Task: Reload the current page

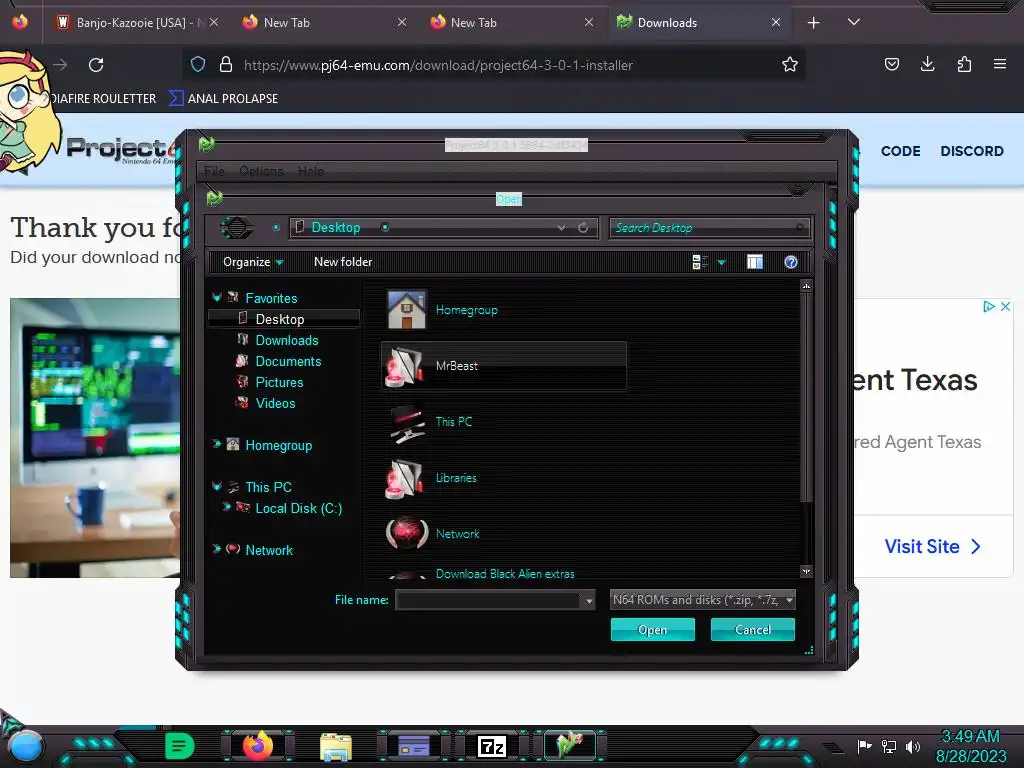Action: pos(96,65)
